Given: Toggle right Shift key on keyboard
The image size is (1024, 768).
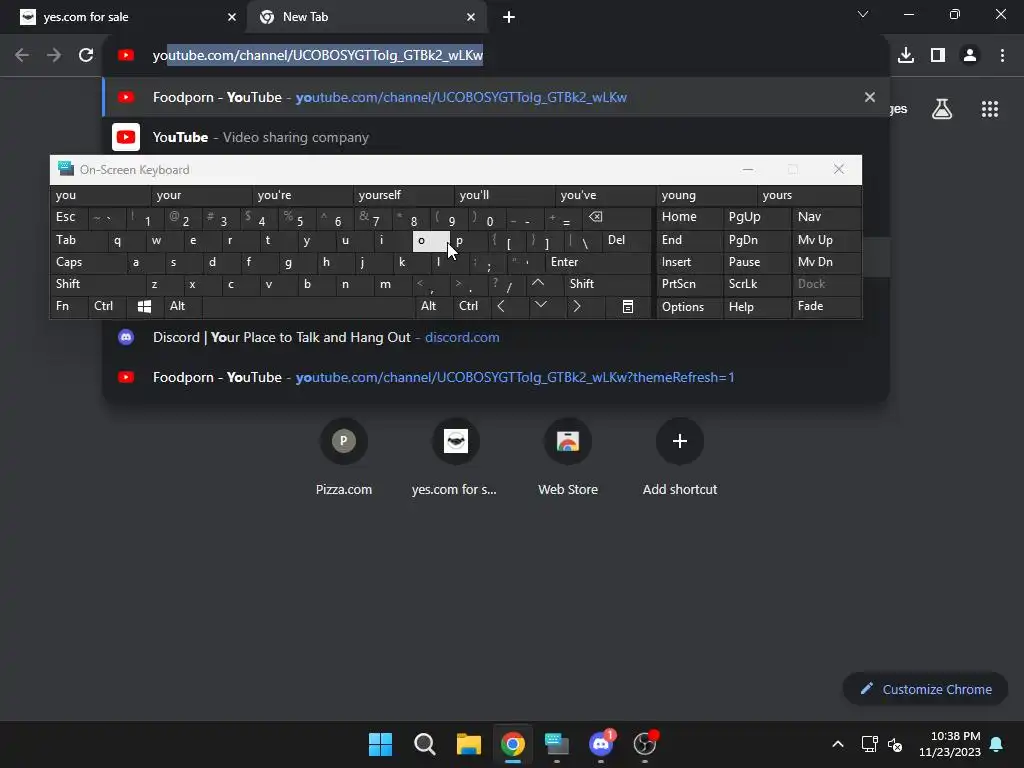Looking at the screenshot, I should (x=607, y=284).
